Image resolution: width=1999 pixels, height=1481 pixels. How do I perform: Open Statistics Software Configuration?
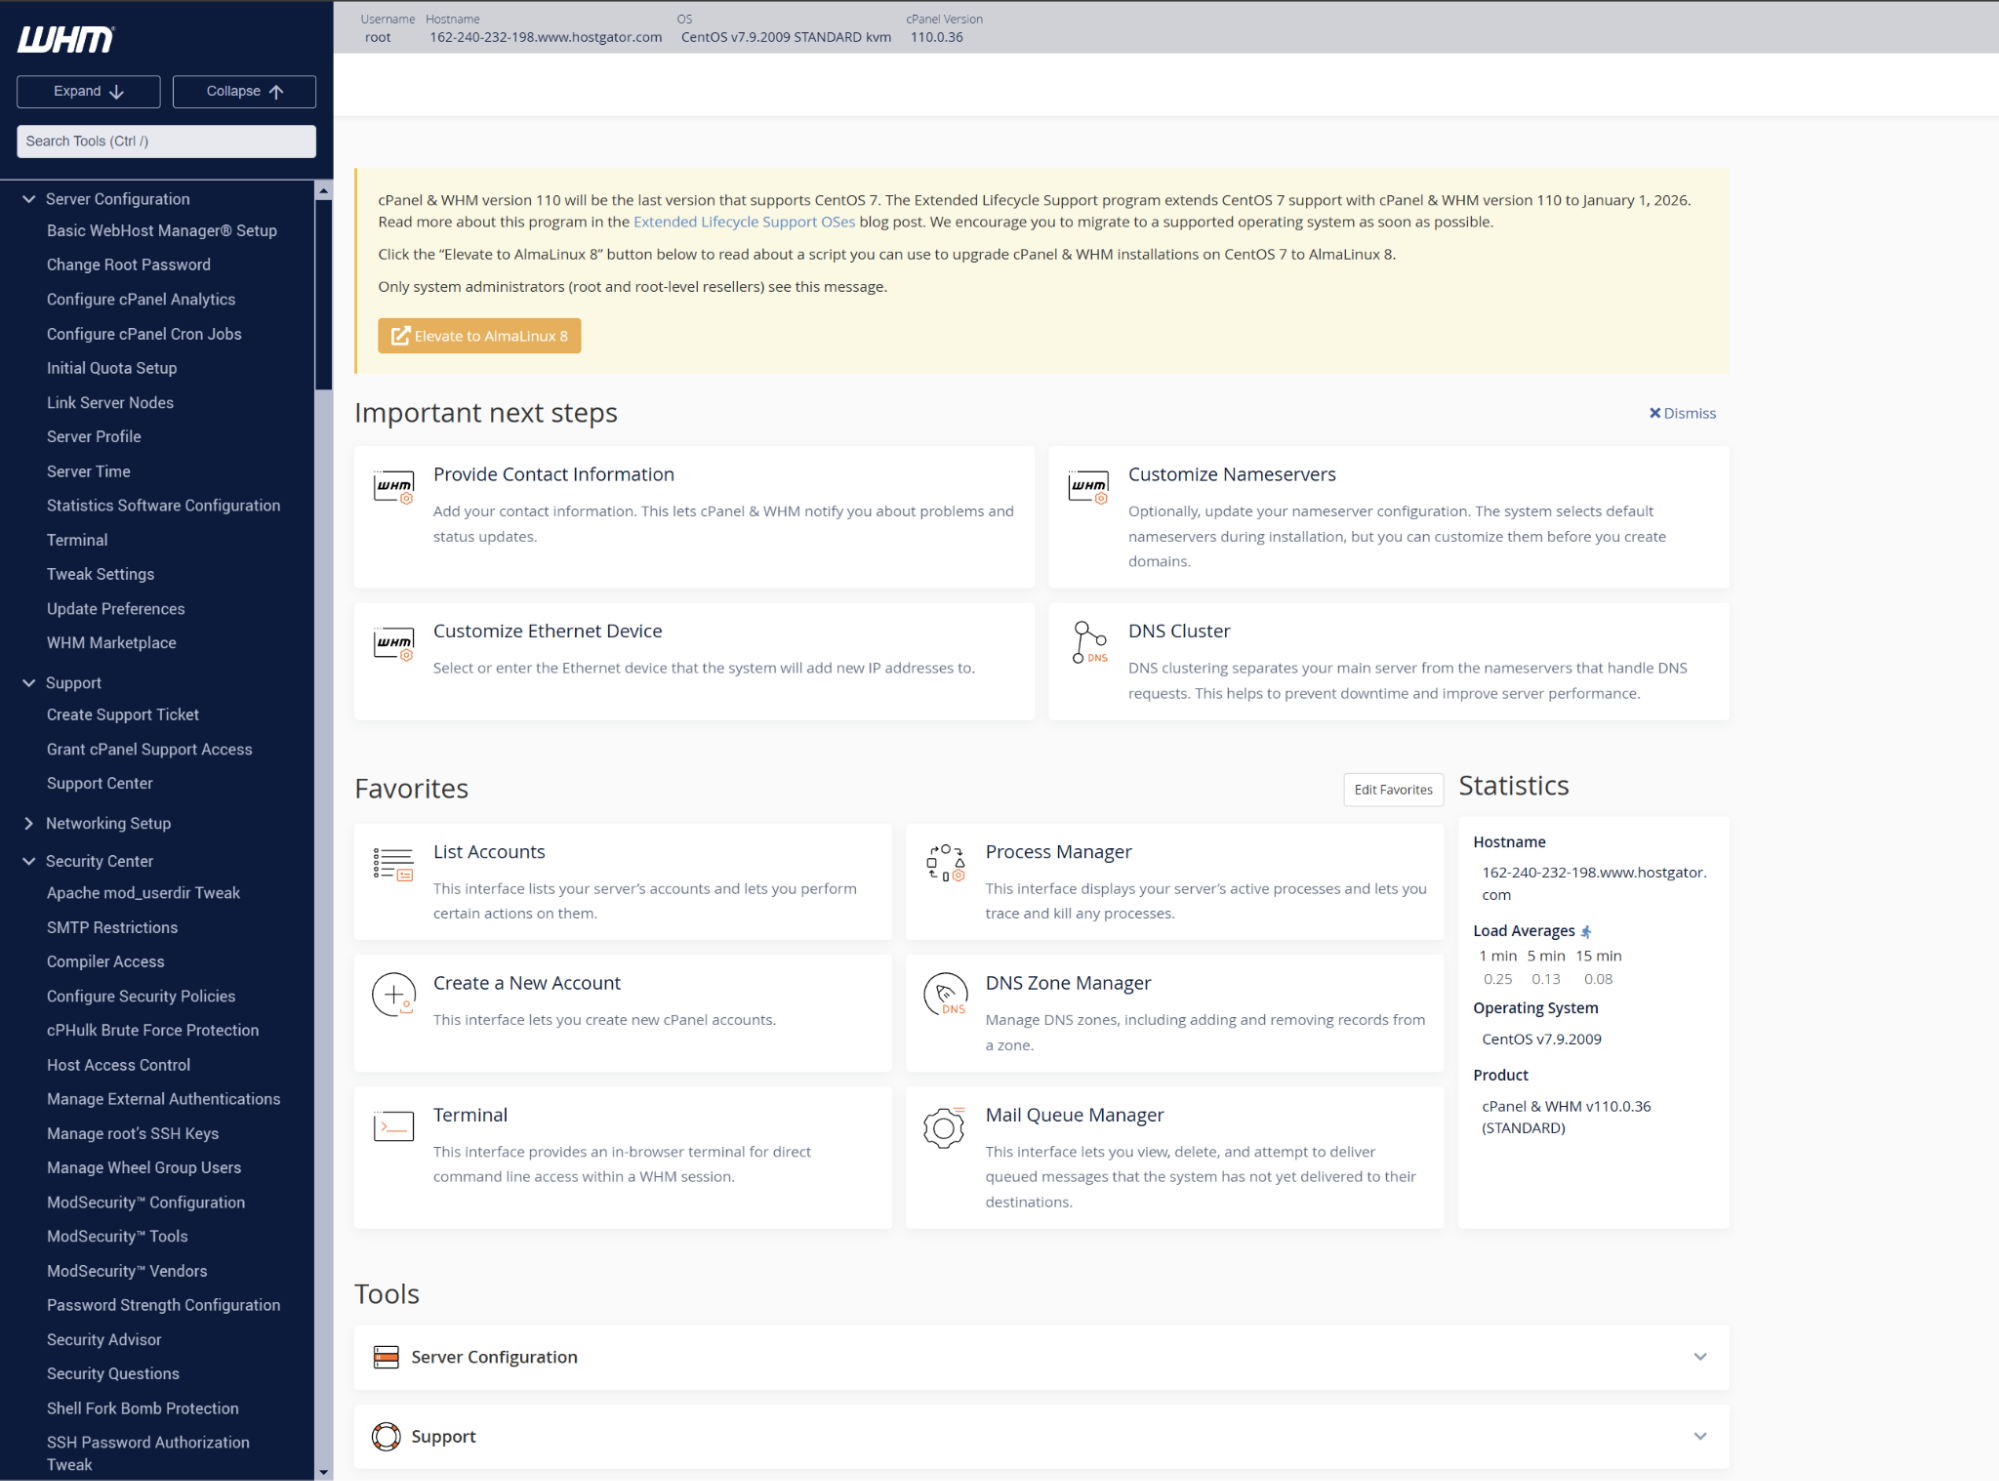164,505
